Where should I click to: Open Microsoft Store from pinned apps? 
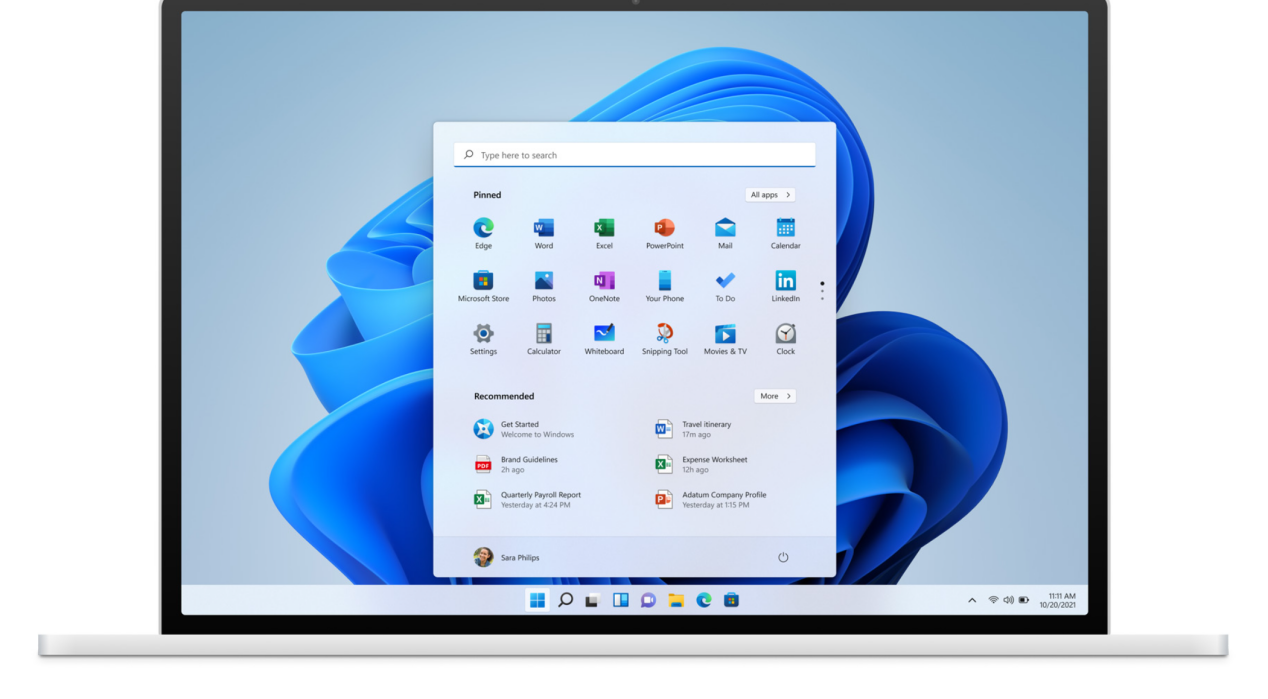pyautogui.click(x=483, y=286)
